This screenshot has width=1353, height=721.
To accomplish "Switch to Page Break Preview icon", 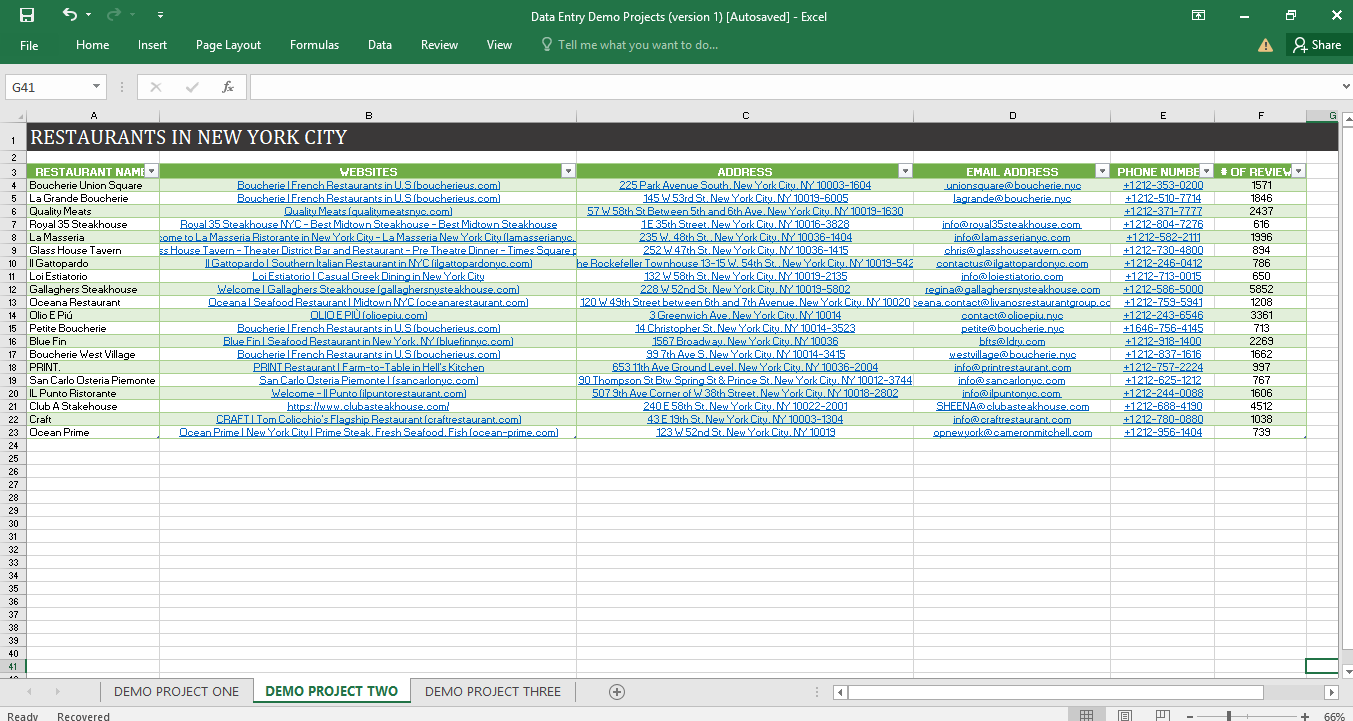I will click(x=1164, y=715).
